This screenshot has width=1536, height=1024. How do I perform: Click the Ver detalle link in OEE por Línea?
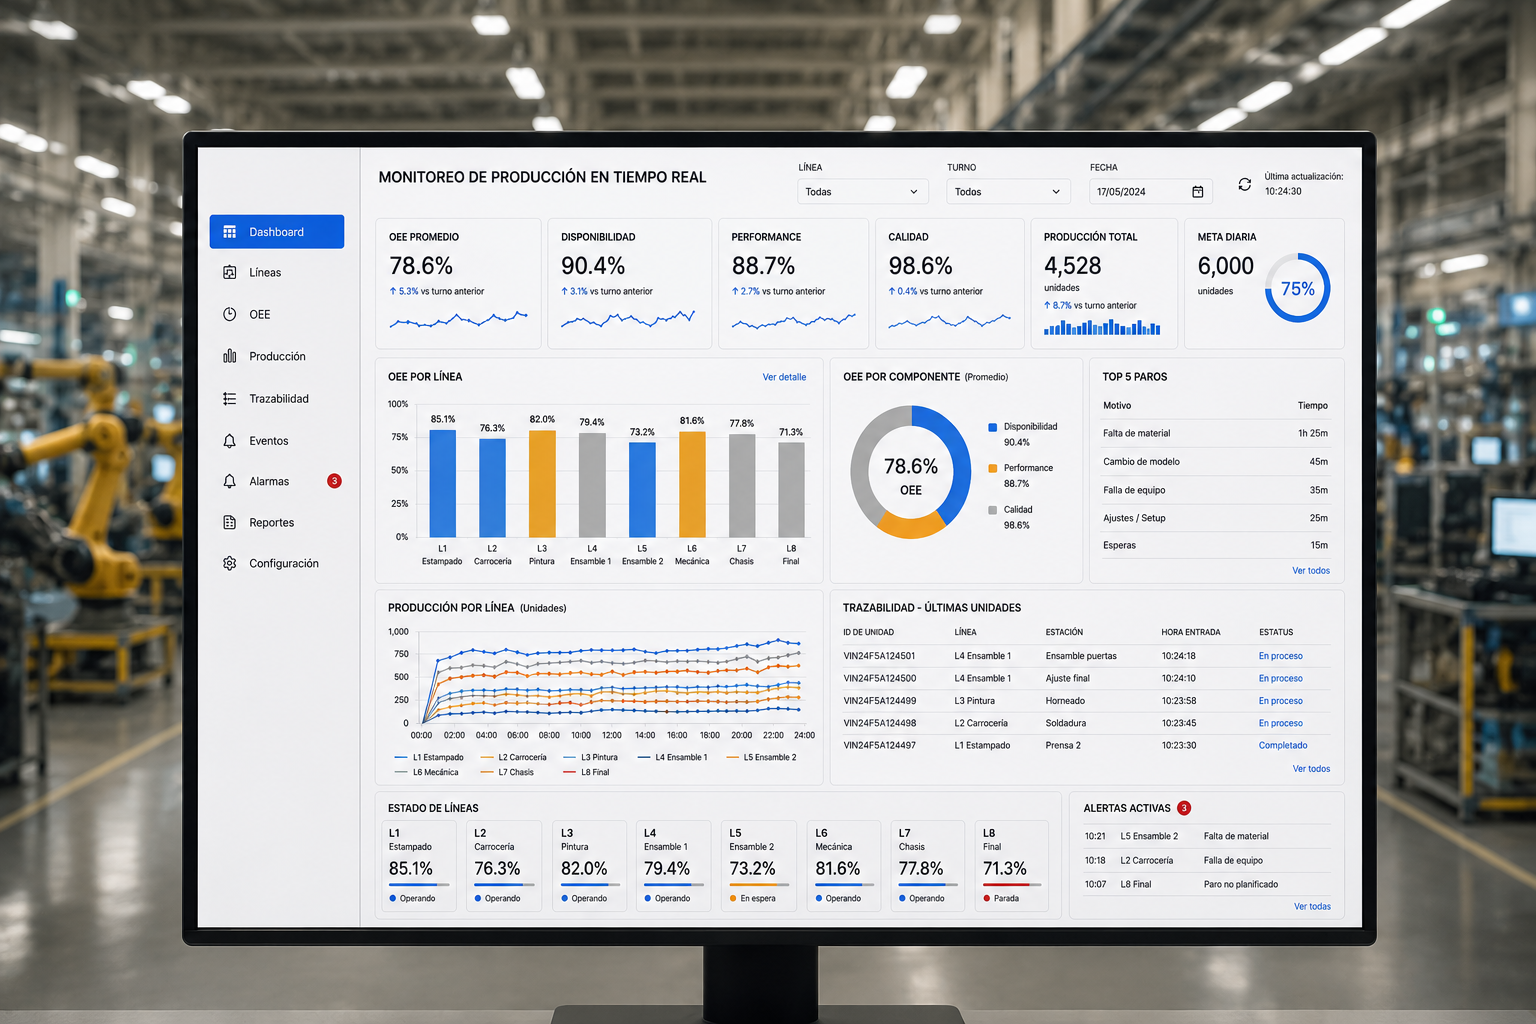coord(784,378)
